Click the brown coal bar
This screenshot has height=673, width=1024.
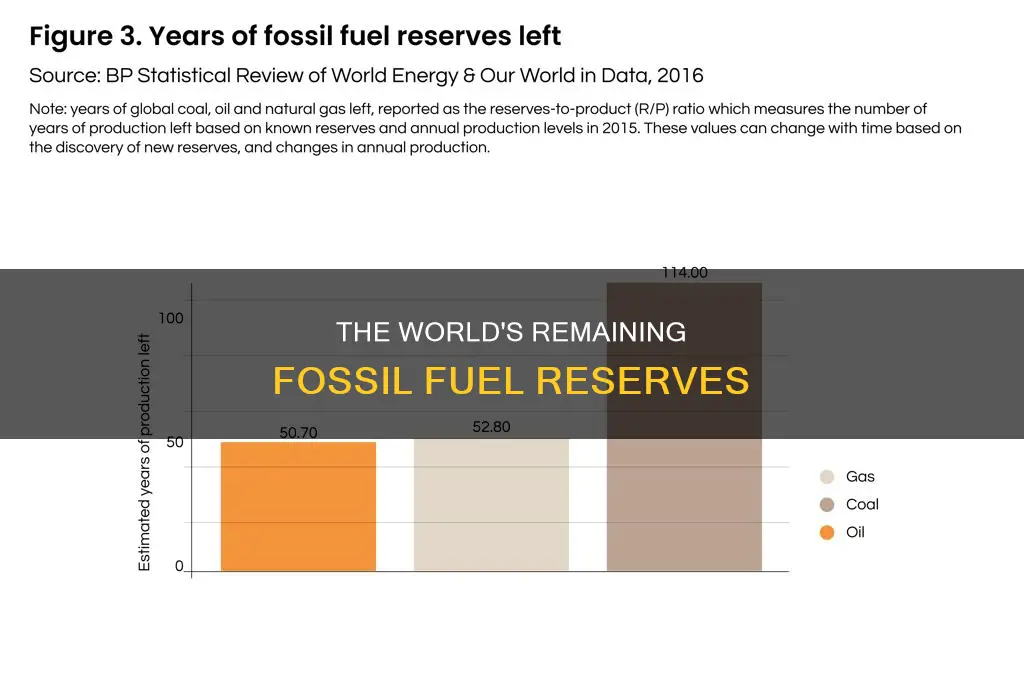pyautogui.click(x=684, y=427)
